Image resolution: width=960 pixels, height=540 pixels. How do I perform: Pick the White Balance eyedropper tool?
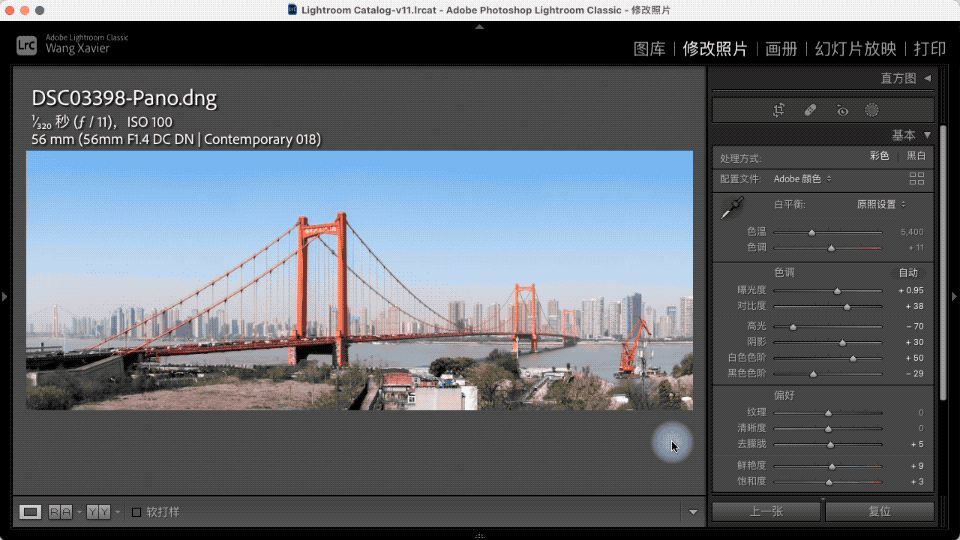click(733, 208)
